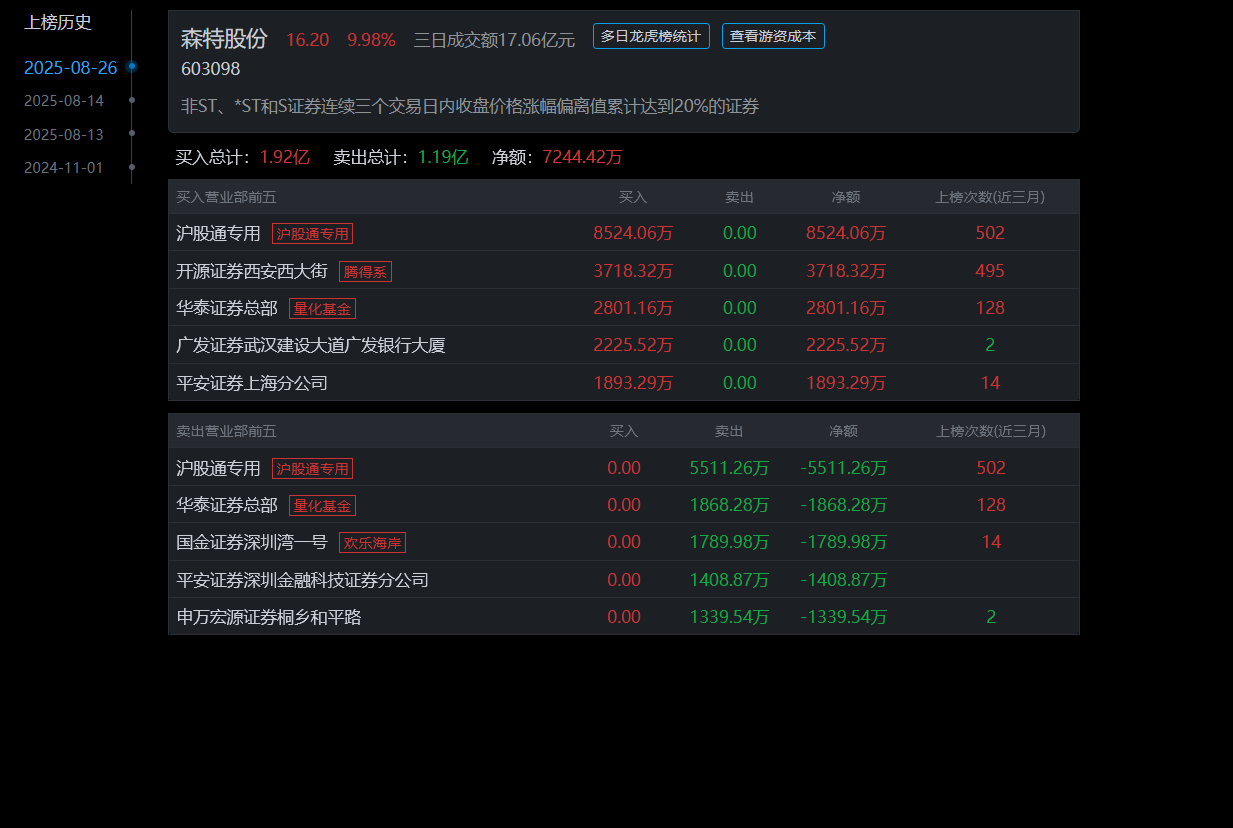The height and width of the screenshot is (828, 1233).
Task: Click 买入营业部前五 table header
Action: (x=226, y=197)
